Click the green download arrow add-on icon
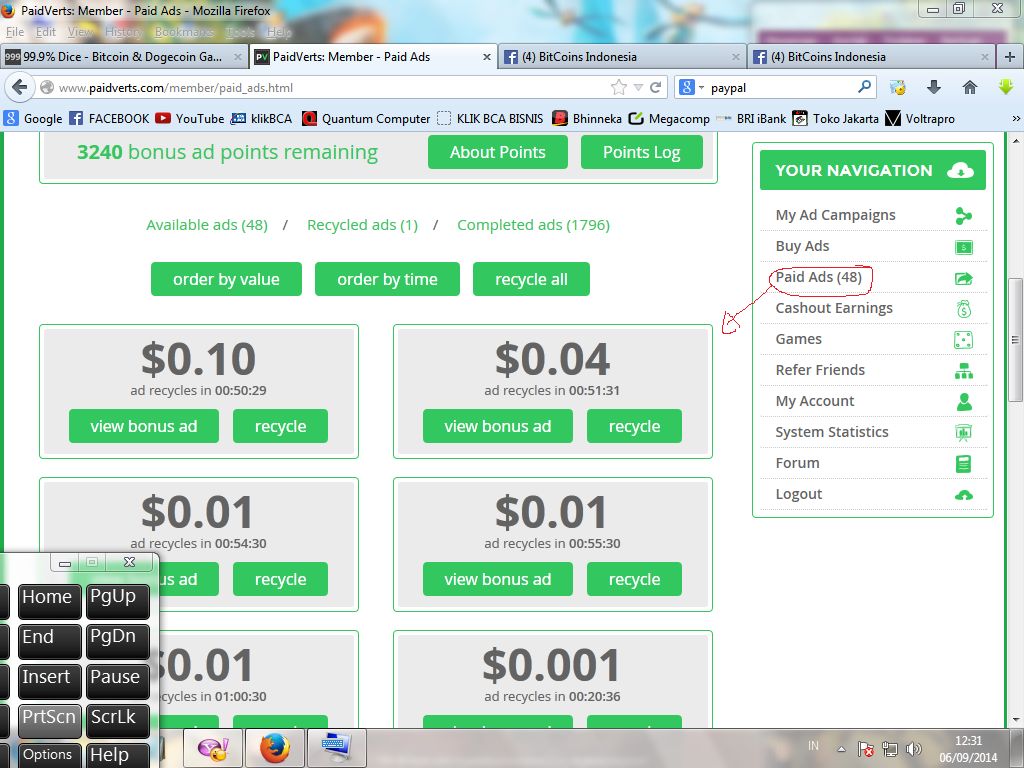The width and height of the screenshot is (1024, 768). pos(1004,86)
